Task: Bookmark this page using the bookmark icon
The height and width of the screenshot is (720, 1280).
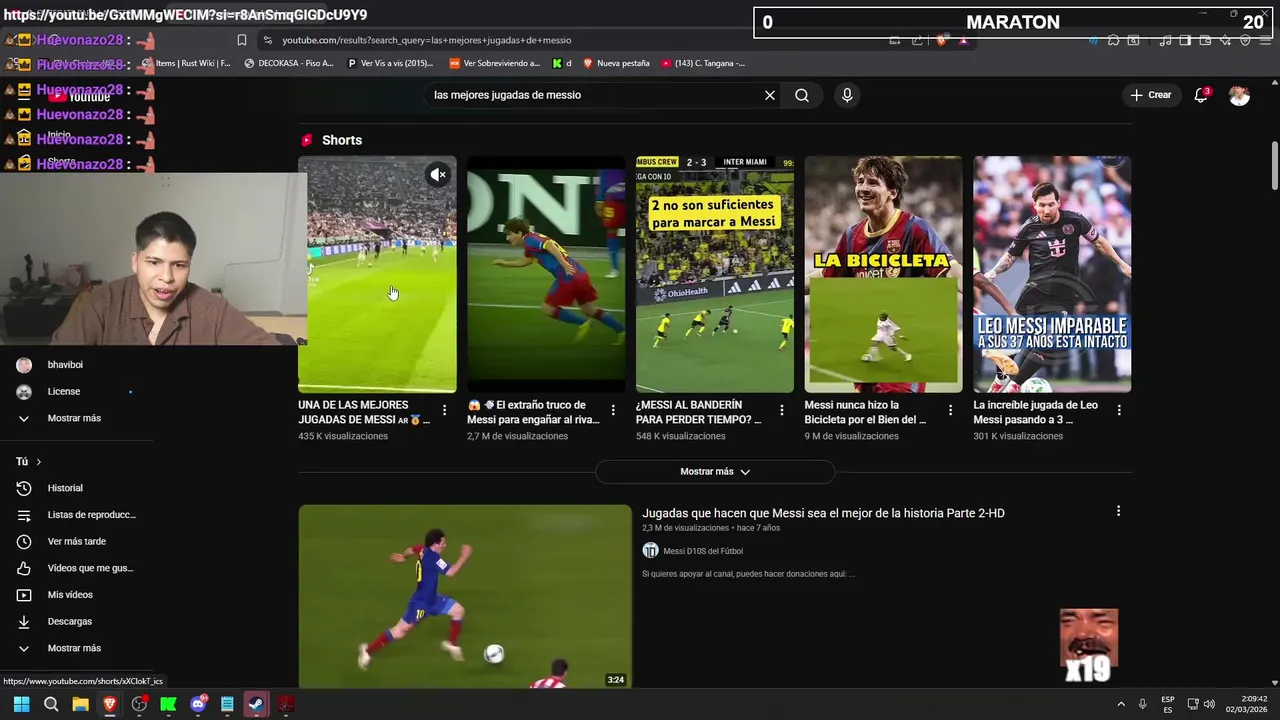Action: [x=242, y=40]
